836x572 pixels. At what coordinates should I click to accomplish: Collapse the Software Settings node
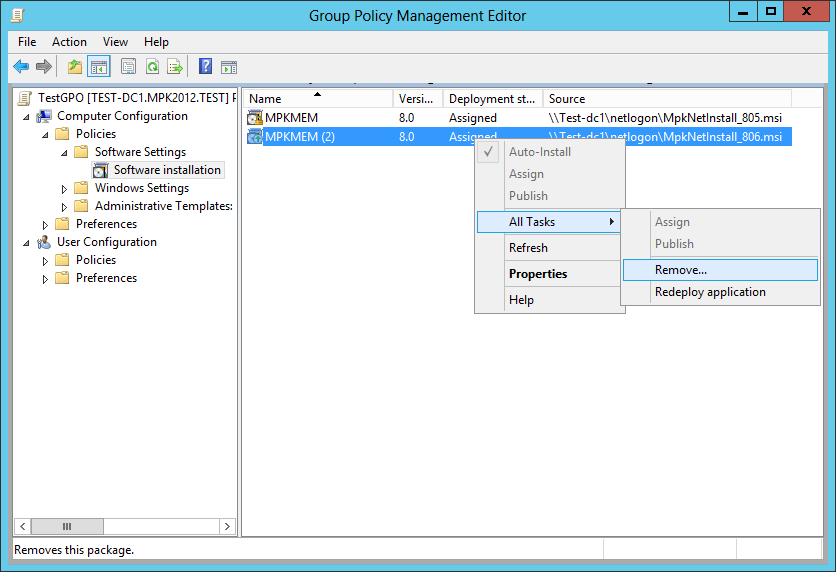pos(65,153)
